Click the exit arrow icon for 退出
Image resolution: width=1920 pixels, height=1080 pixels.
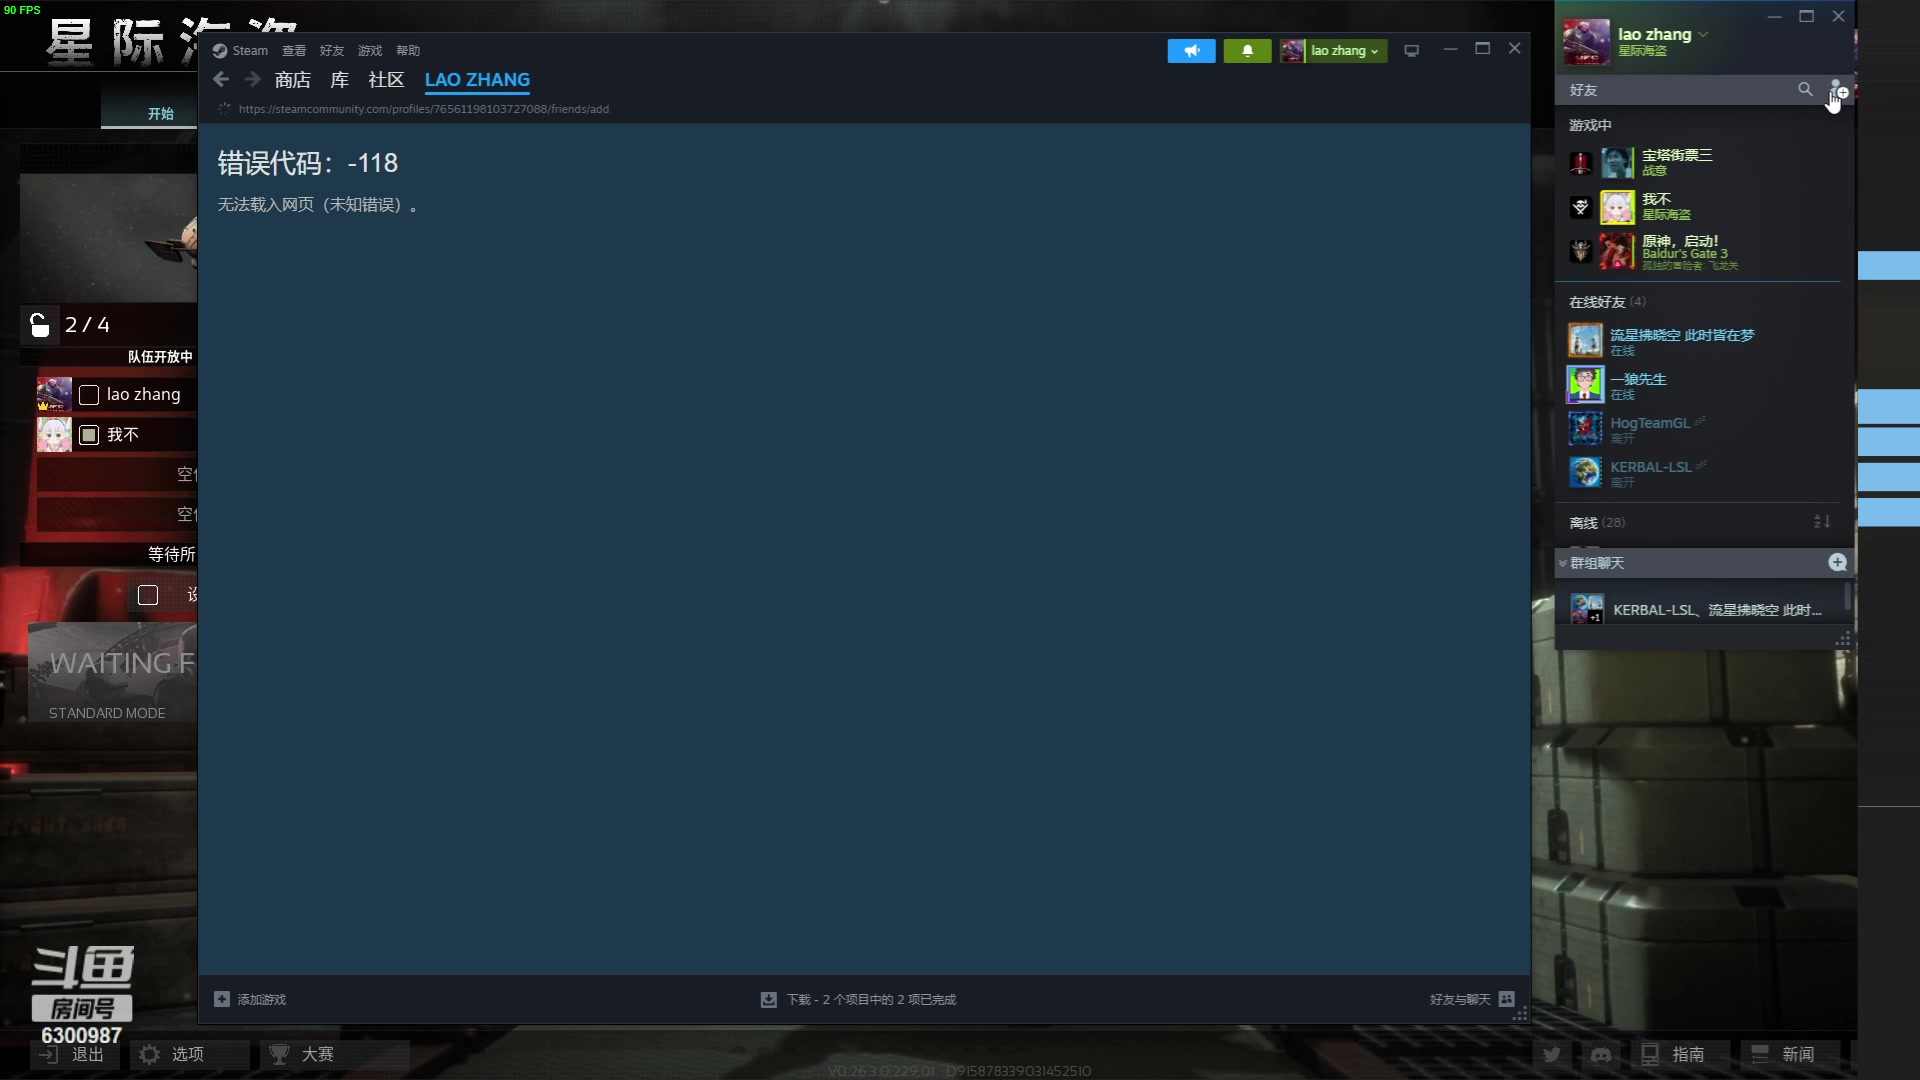pos(49,1054)
